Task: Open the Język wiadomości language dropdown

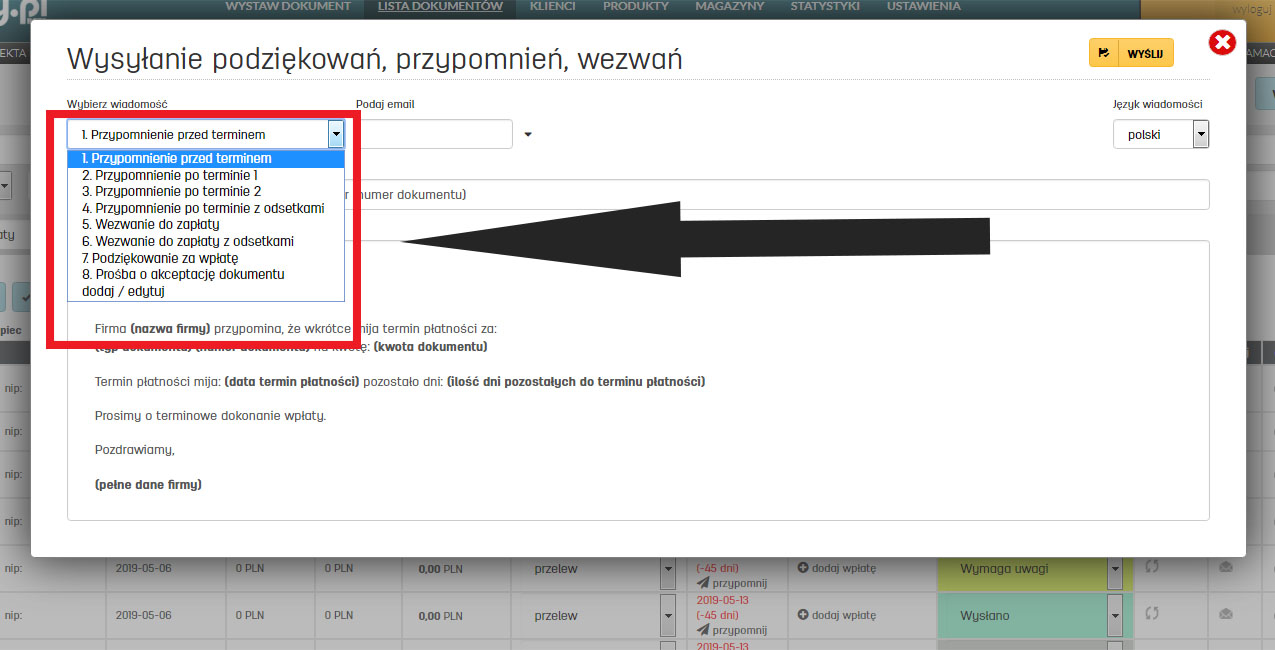Action: tap(1200, 134)
